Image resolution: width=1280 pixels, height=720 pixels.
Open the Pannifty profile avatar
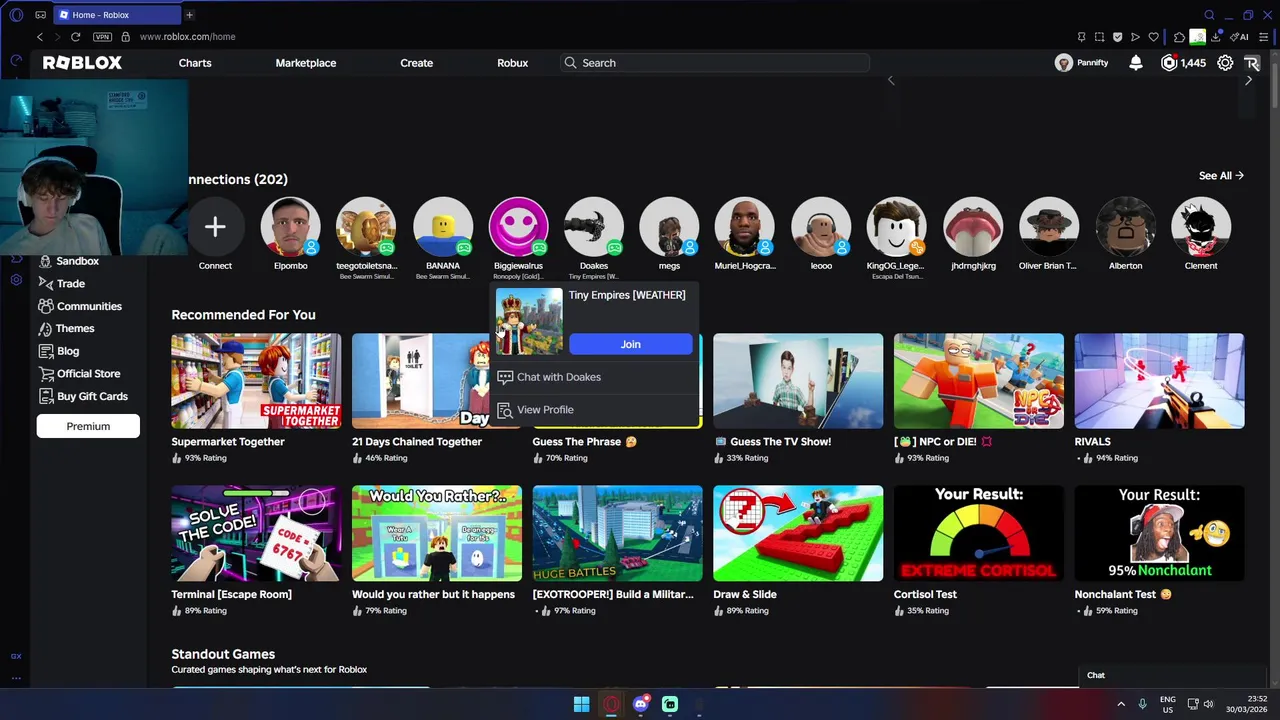tap(1064, 63)
